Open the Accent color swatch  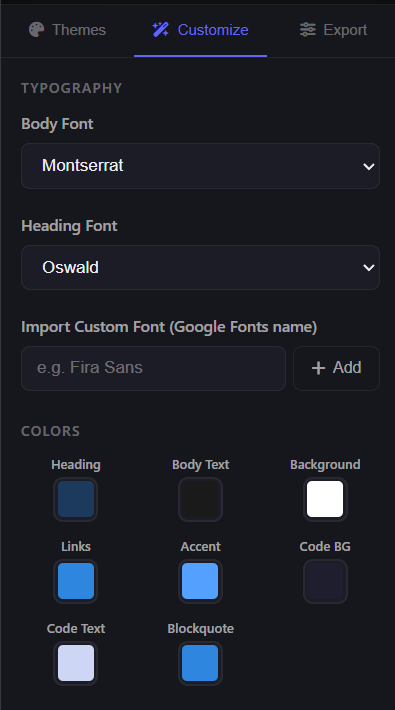[200, 581]
